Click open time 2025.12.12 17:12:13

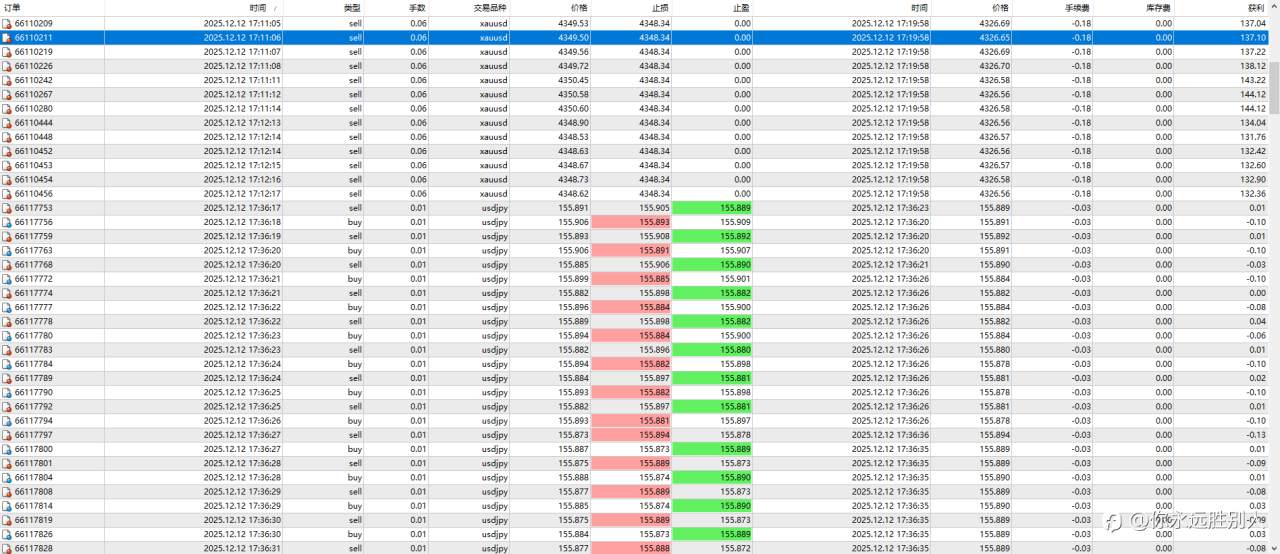point(242,123)
